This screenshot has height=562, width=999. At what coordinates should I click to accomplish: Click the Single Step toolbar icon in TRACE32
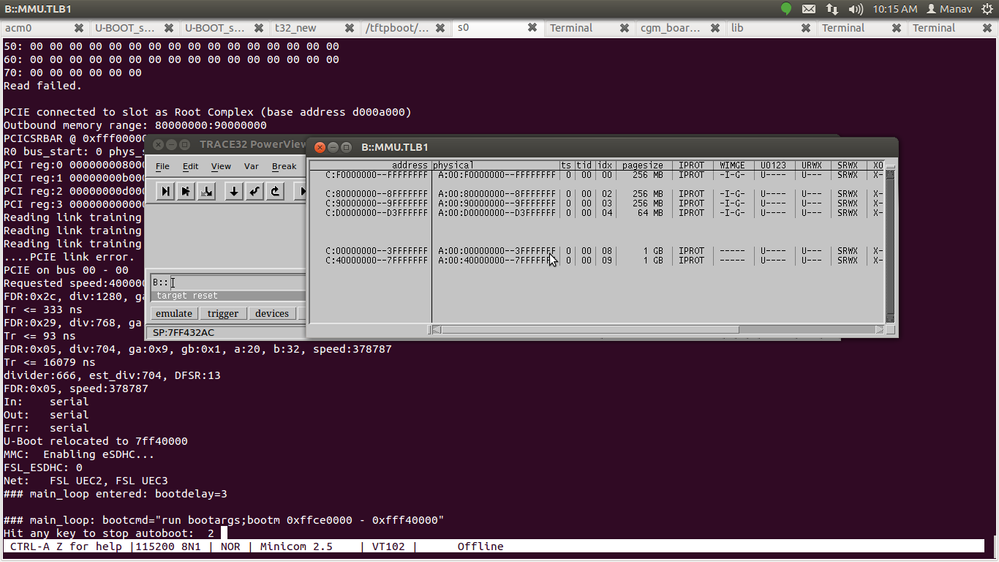pyautogui.click(x=166, y=191)
